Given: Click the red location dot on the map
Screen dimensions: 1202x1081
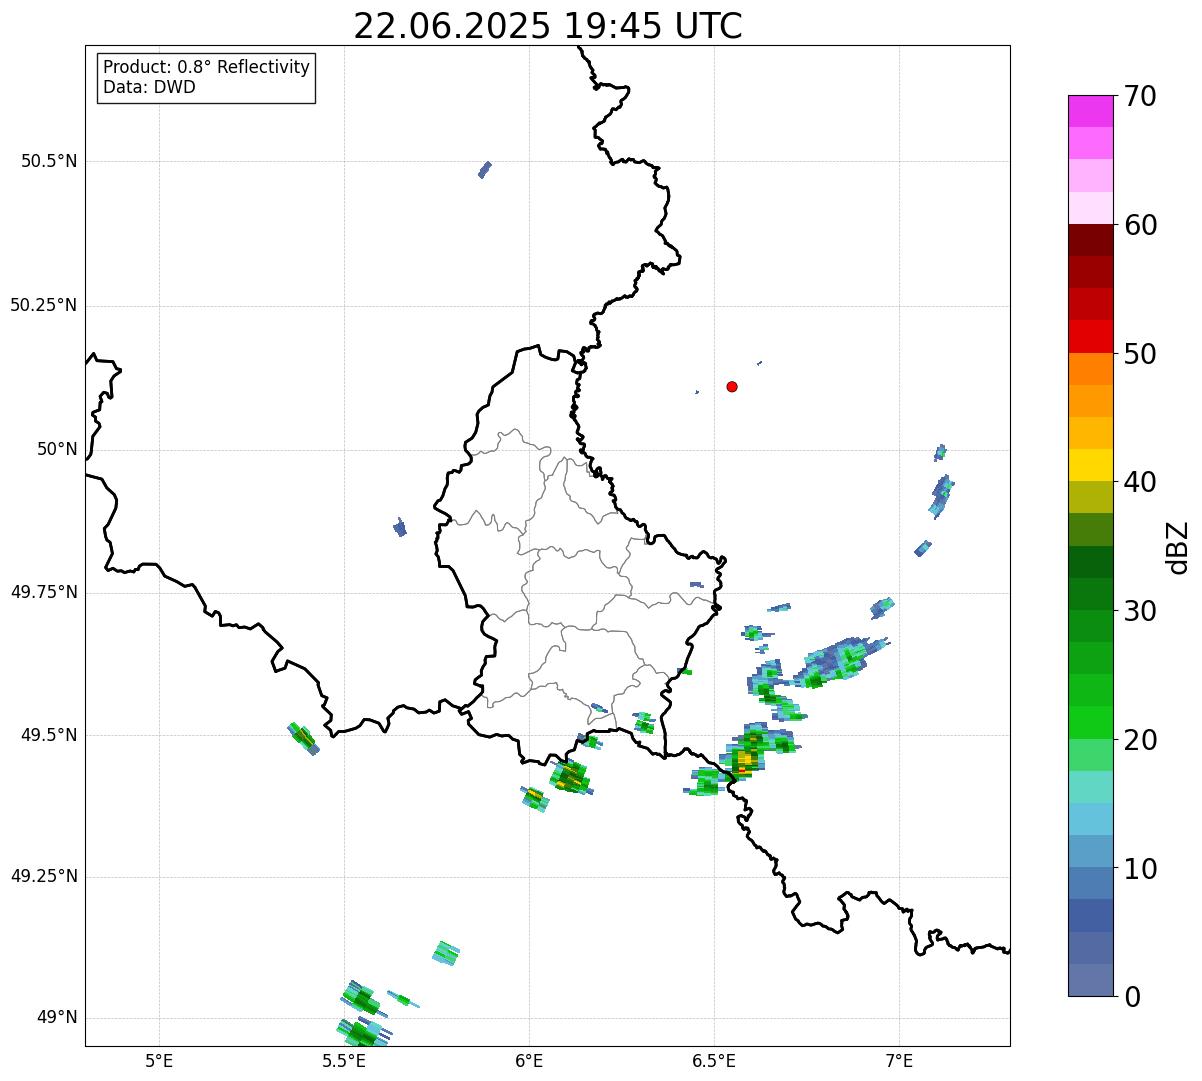Looking at the screenshot, I should pos(732,386).
